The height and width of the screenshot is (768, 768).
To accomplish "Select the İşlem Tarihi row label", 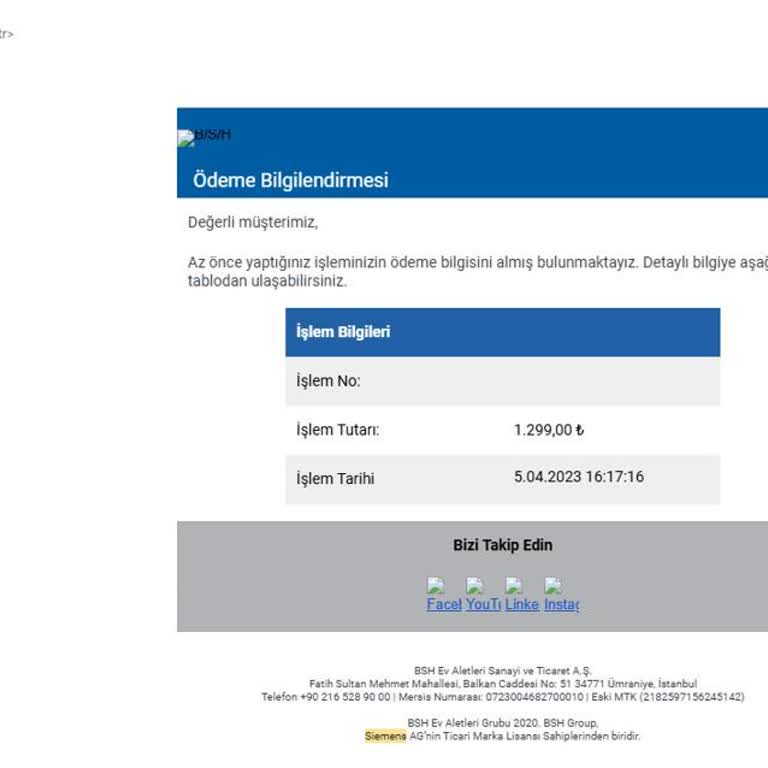I will pyautogui.click(x=335, y=479).
